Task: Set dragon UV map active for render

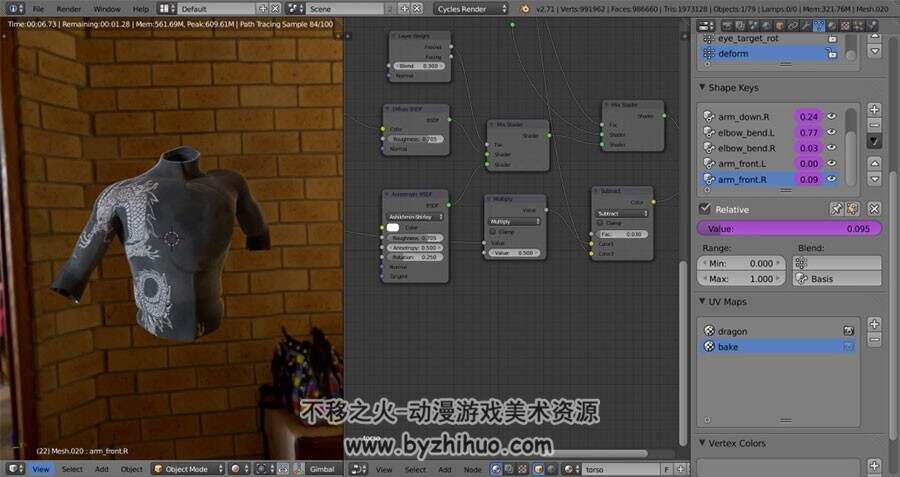Action: (x=848, y=331)
